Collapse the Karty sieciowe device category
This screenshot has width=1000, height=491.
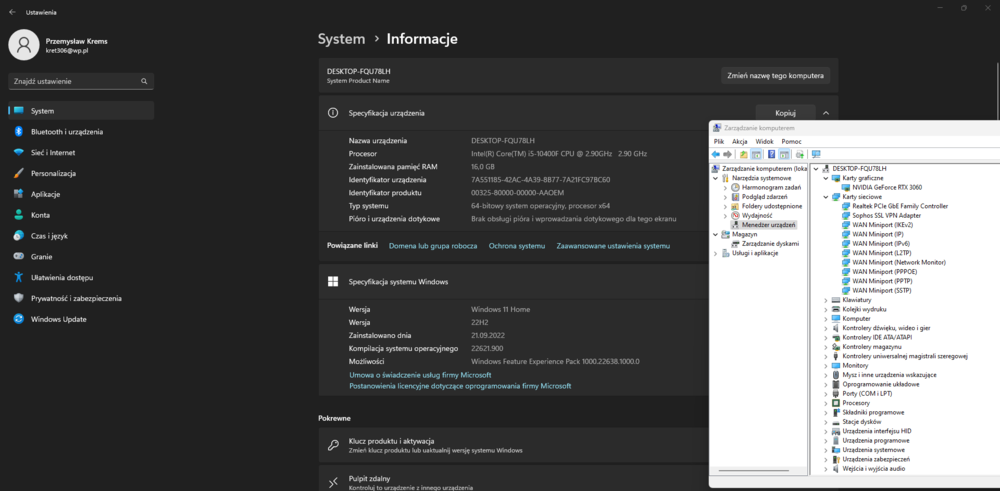[826, 197]
